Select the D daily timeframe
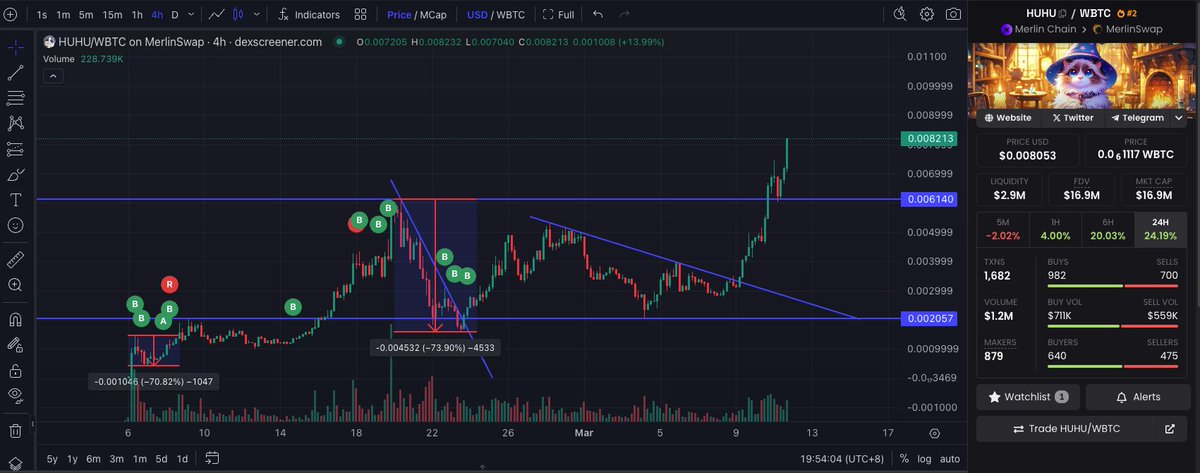The width and height of the screenshot is (1200, 473). (175, 15)
